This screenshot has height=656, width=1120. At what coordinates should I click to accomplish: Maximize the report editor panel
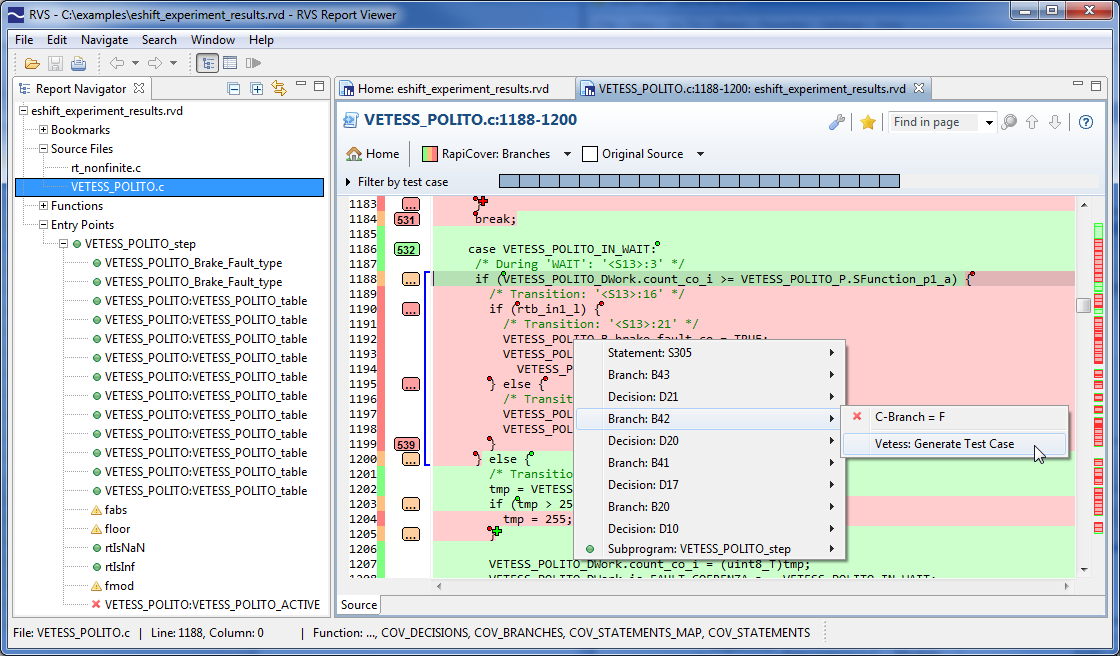(x=1096, y=86)
